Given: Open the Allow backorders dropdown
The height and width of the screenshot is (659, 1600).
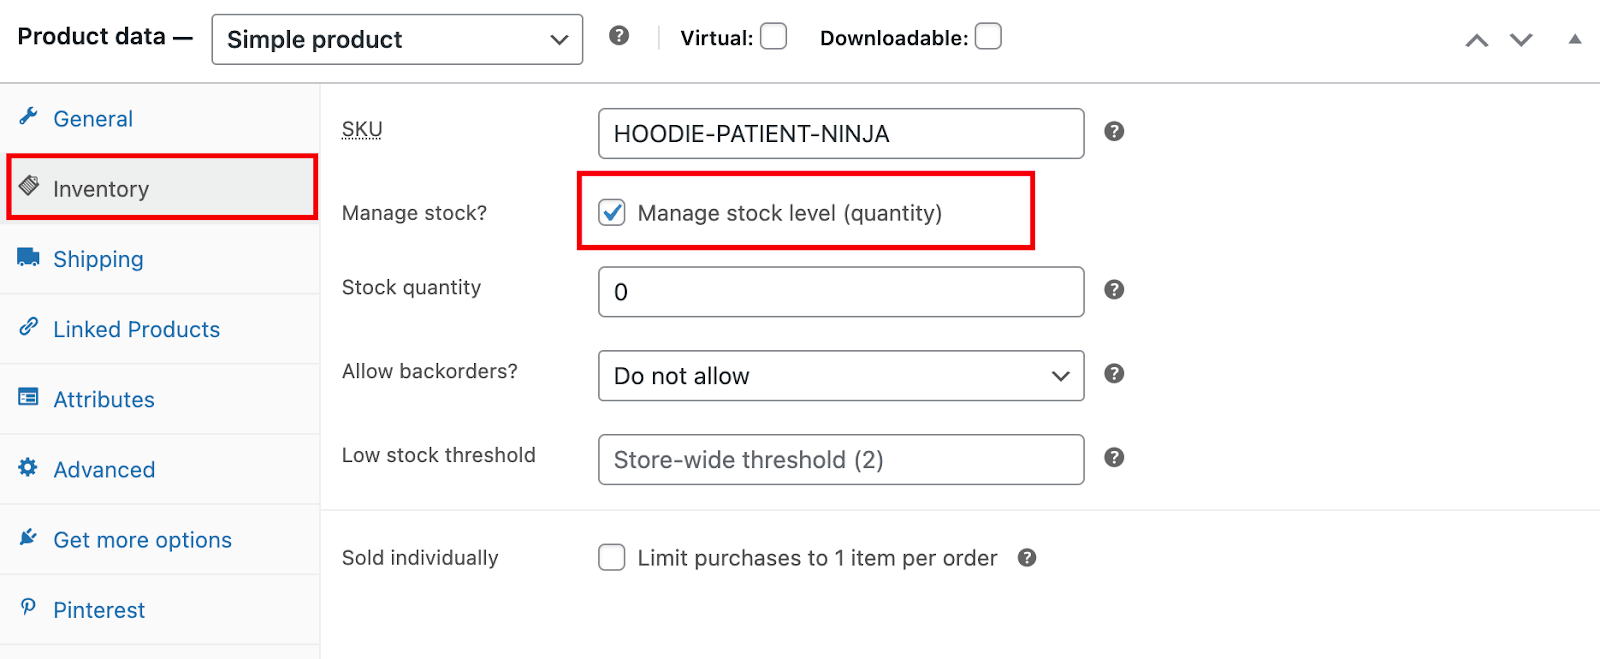Looking at the screenshot, I should (x=840, y=376).
